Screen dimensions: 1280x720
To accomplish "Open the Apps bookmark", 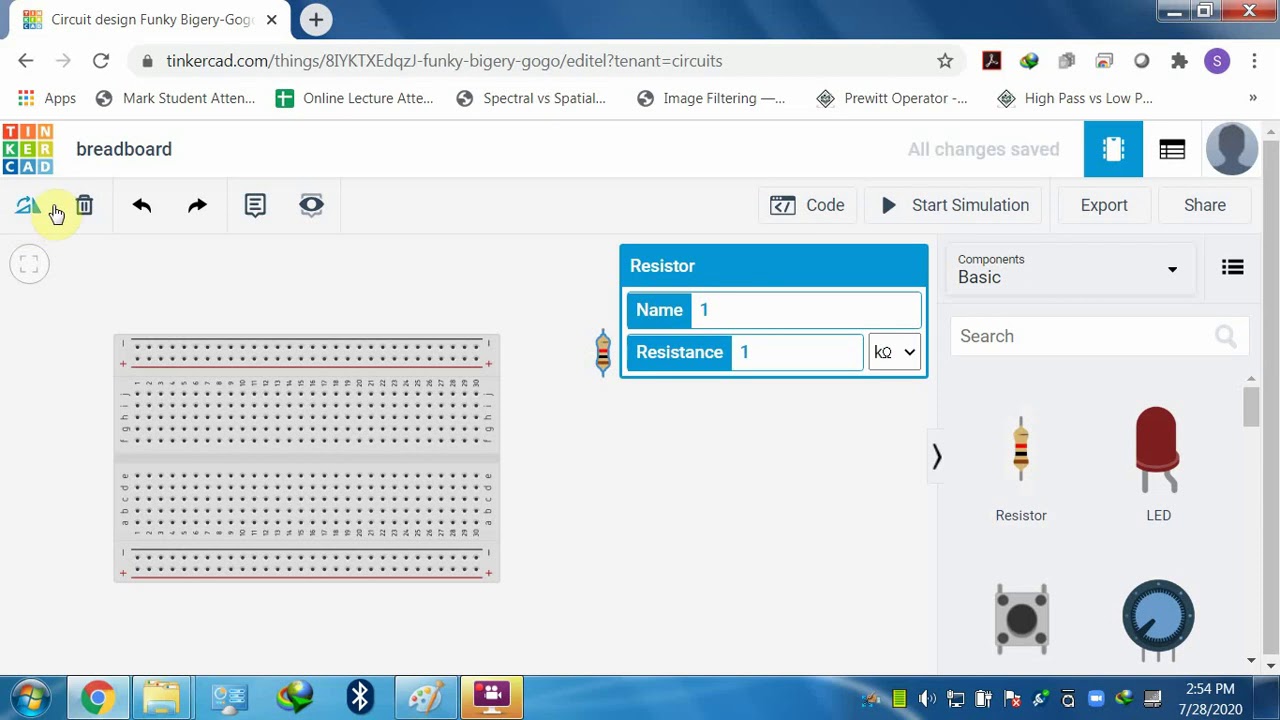I will point(47,98).
